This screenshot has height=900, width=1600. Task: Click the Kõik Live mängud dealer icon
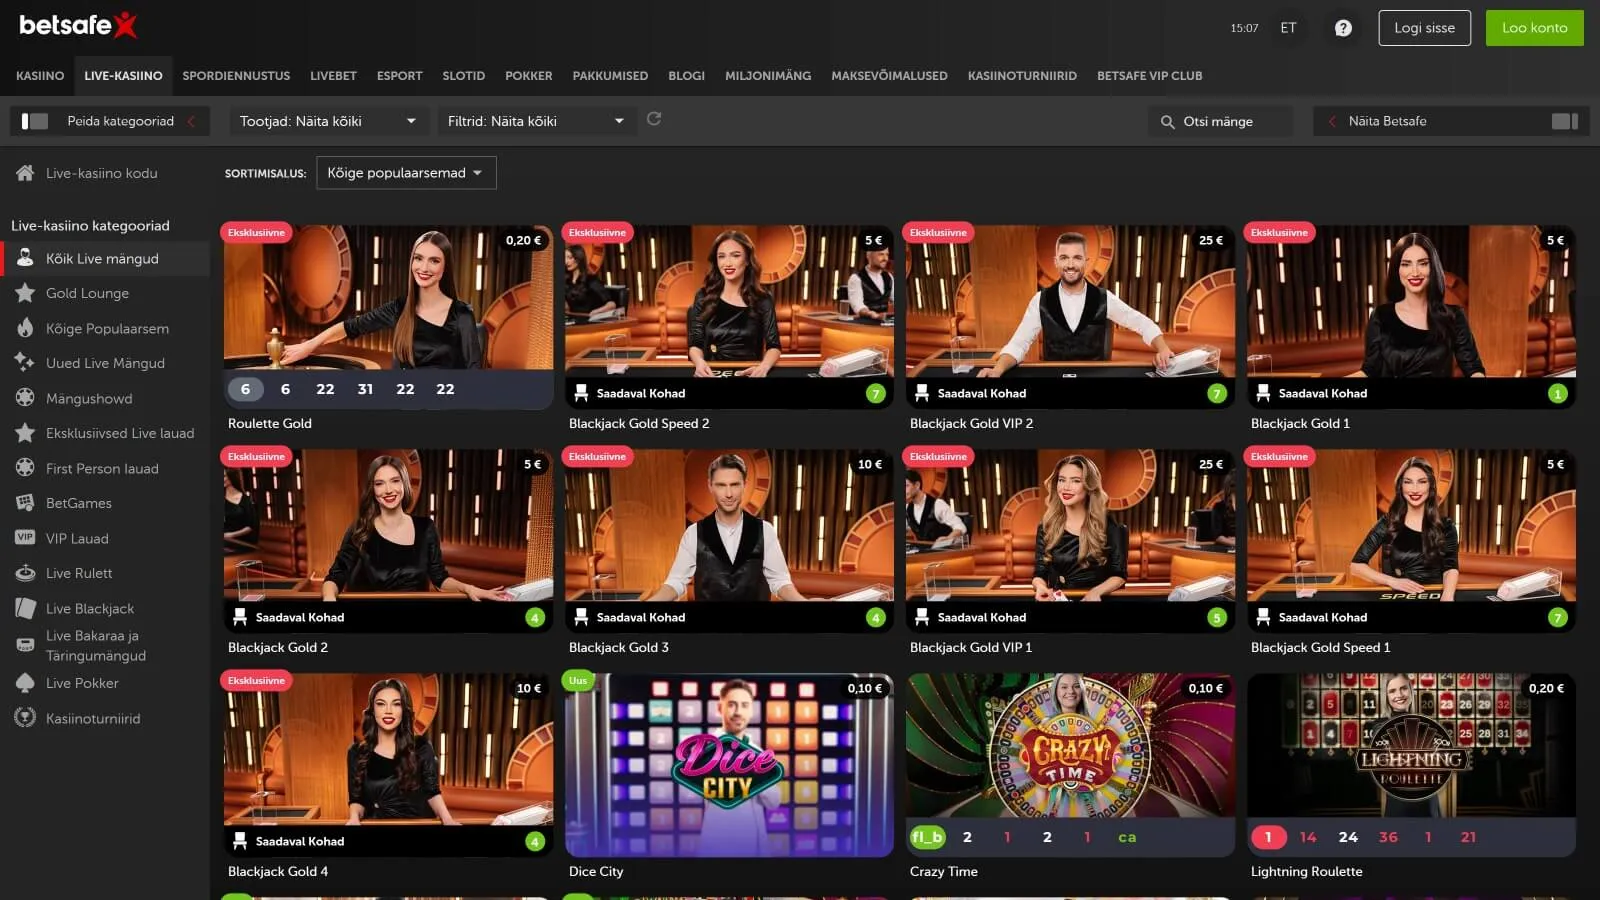tap(25, 258)
